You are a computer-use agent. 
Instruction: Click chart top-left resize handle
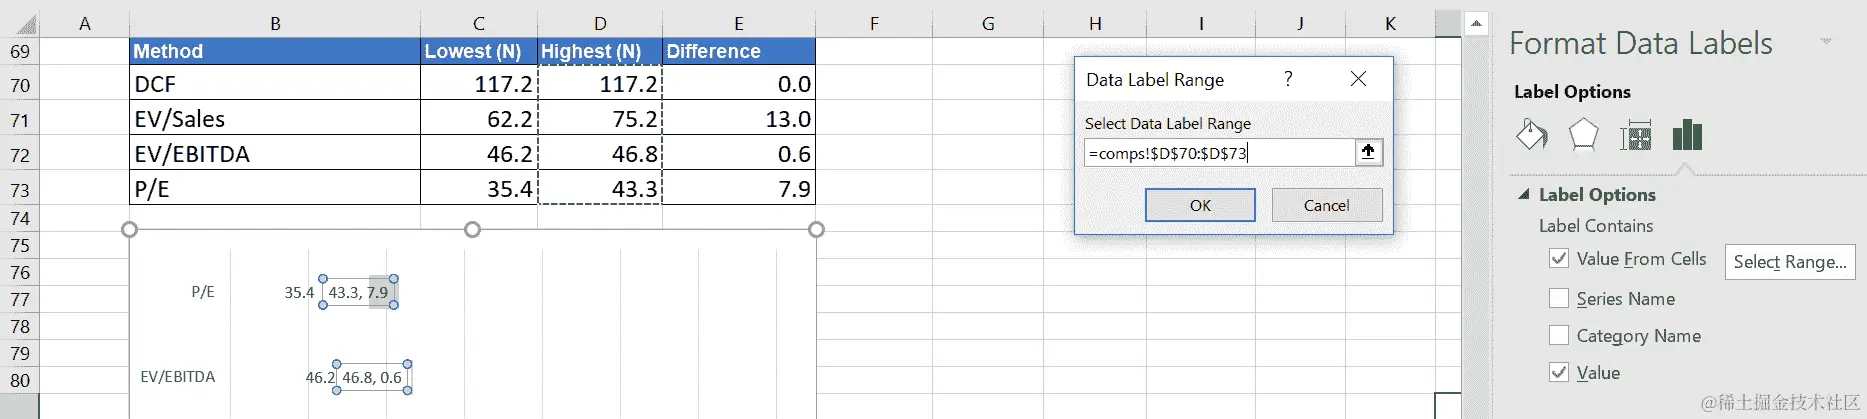tap(129, 229)
